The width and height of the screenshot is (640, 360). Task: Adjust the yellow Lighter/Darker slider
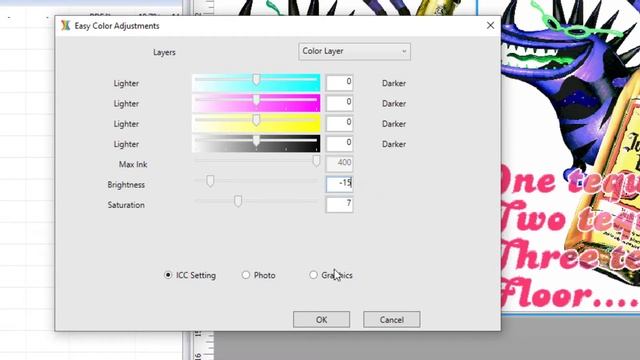pyautogui.click(x=256, y=121)
